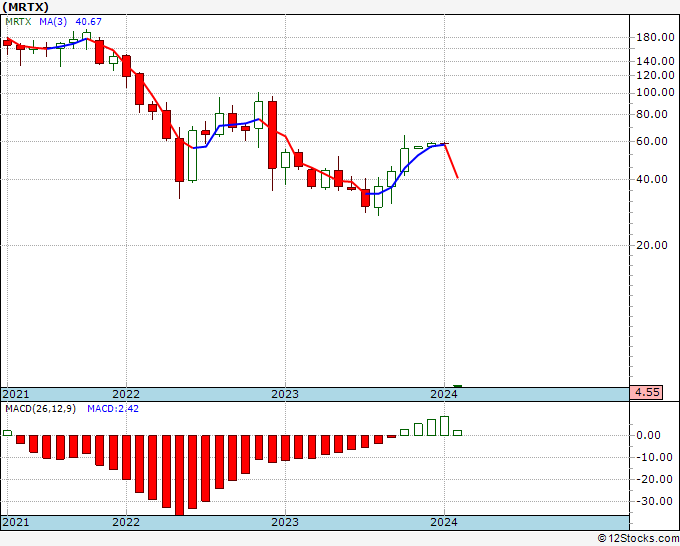Click the 140.00 price axis label
This screenshot has width=680, height=546.
click(655, 62)
